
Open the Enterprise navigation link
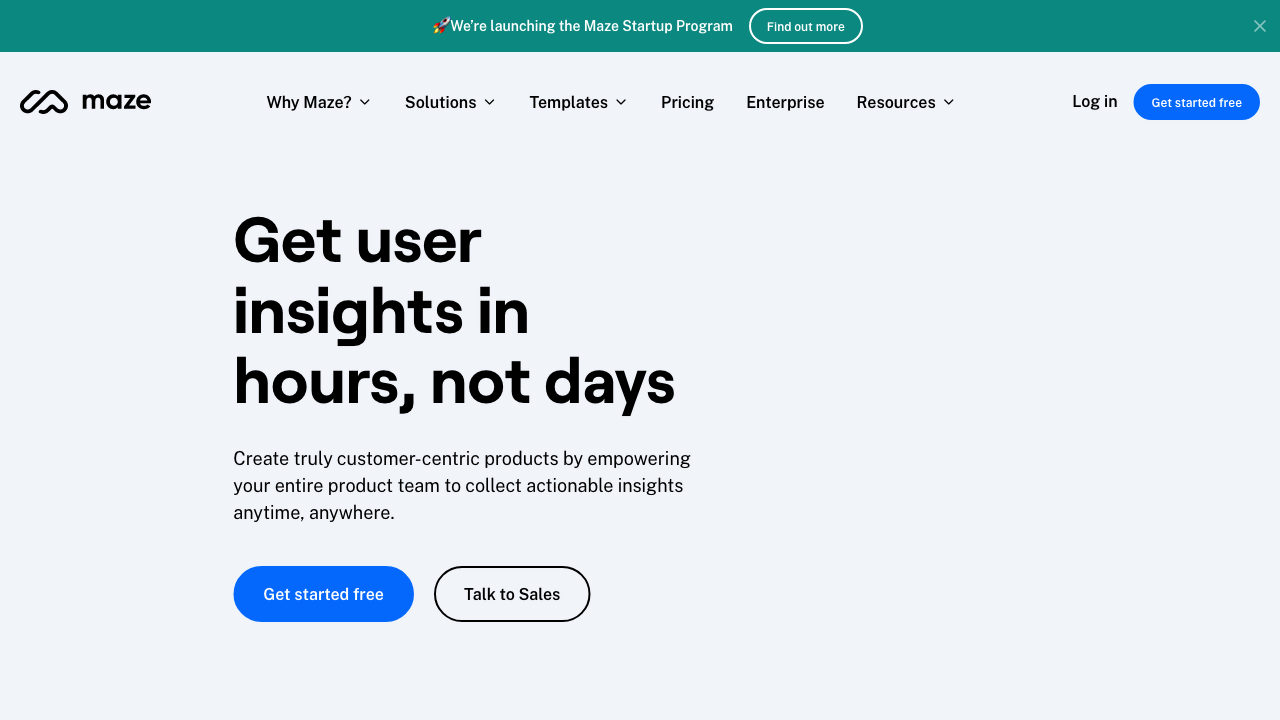[785, 102]
